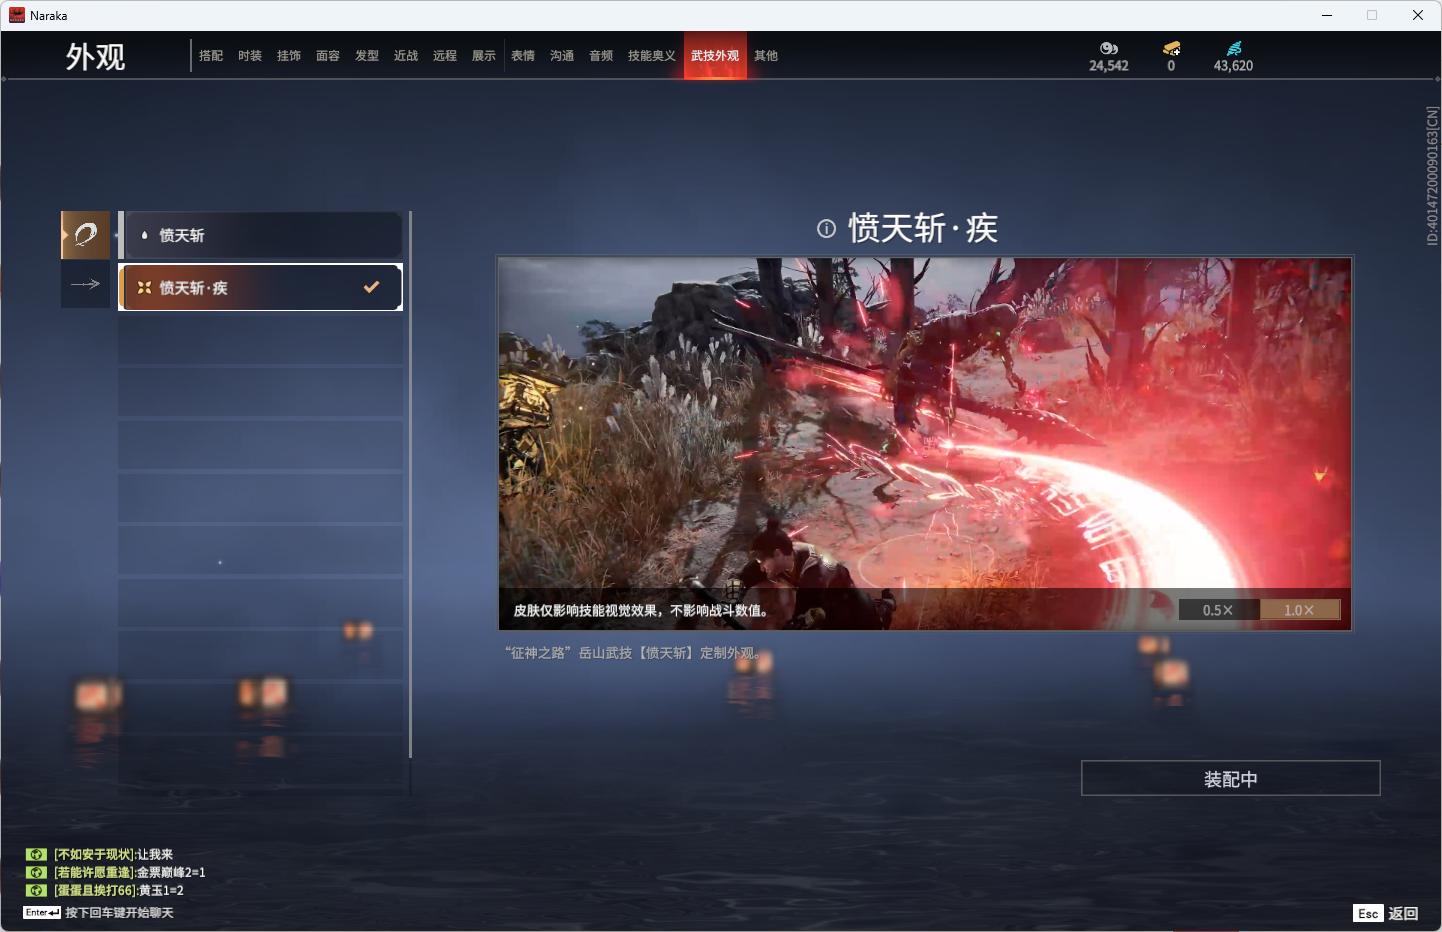
Task: Open the 展示 tab
Action: click(484, 56)
